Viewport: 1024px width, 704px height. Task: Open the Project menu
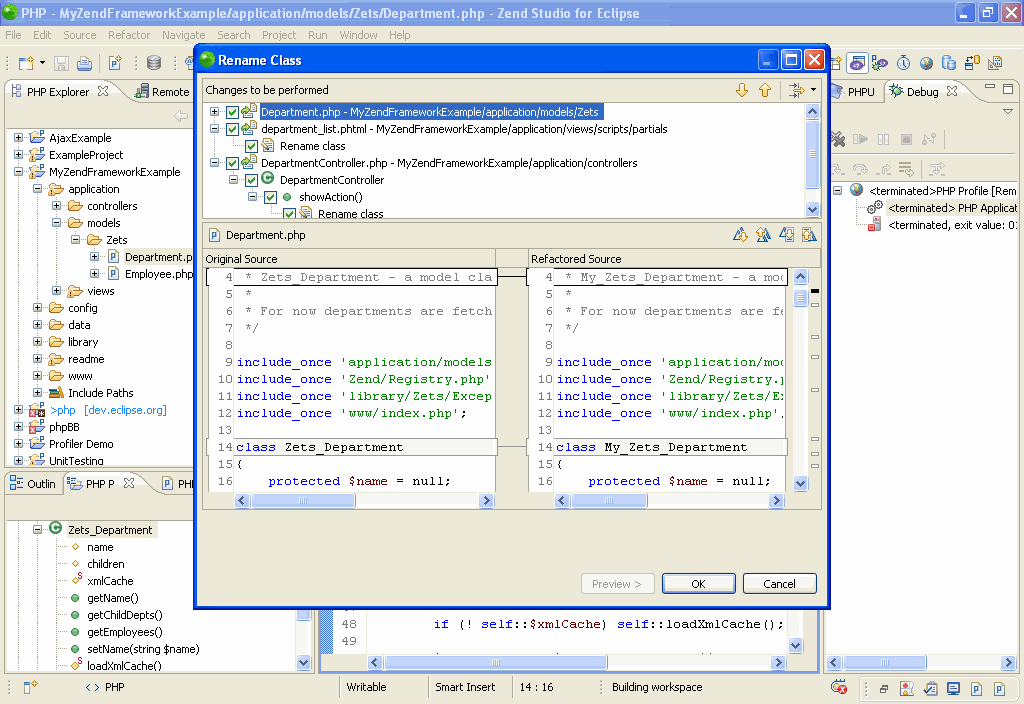(x=279, y=35)
